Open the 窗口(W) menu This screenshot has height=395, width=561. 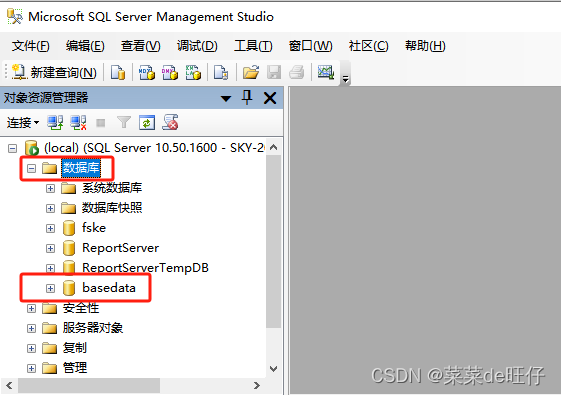click(x=311, y=46)
